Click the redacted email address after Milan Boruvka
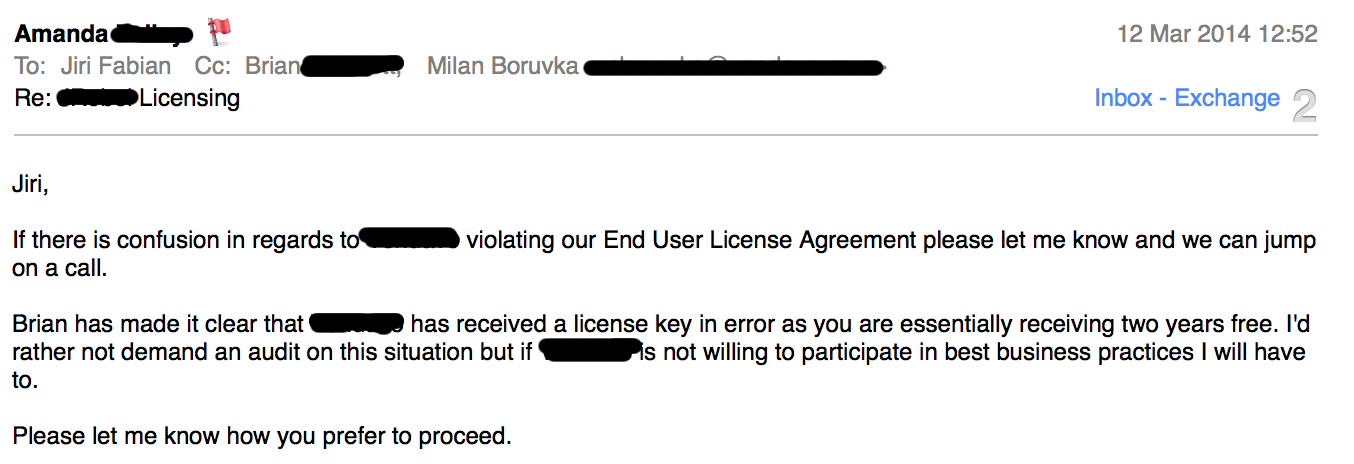 [735, 68]
